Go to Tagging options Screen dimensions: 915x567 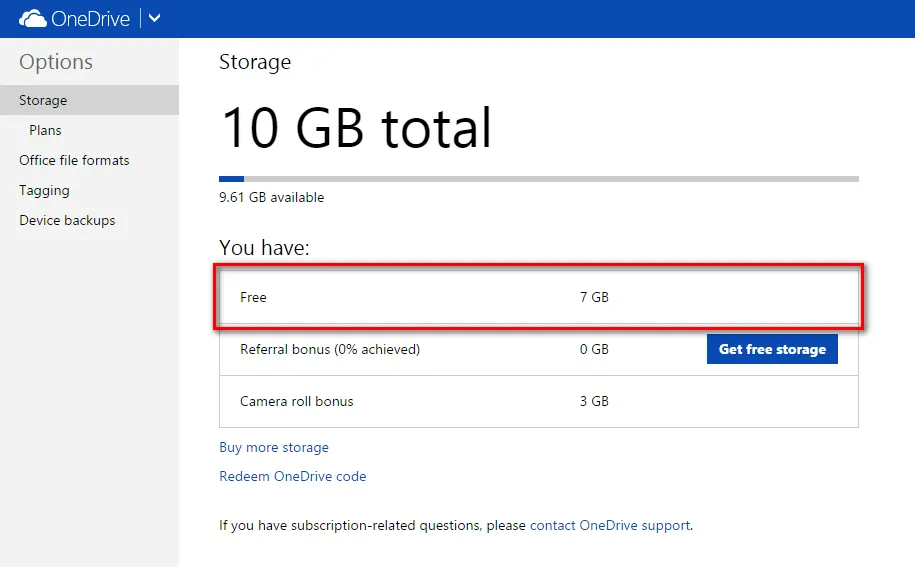click(x=44, y=190)
